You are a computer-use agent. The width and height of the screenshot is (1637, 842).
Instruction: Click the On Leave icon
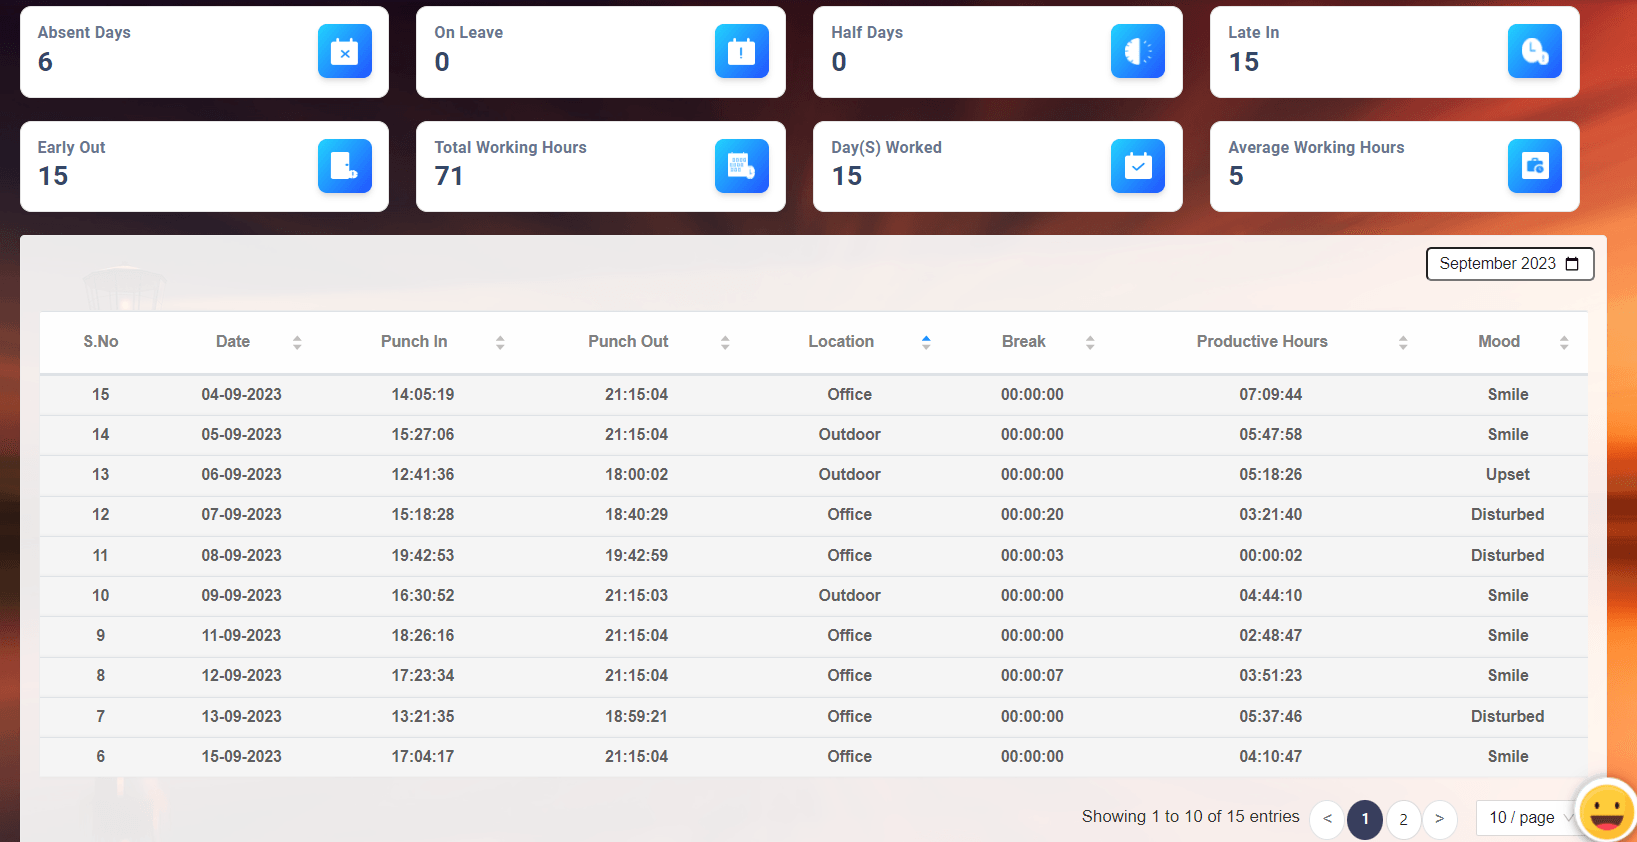741,52
